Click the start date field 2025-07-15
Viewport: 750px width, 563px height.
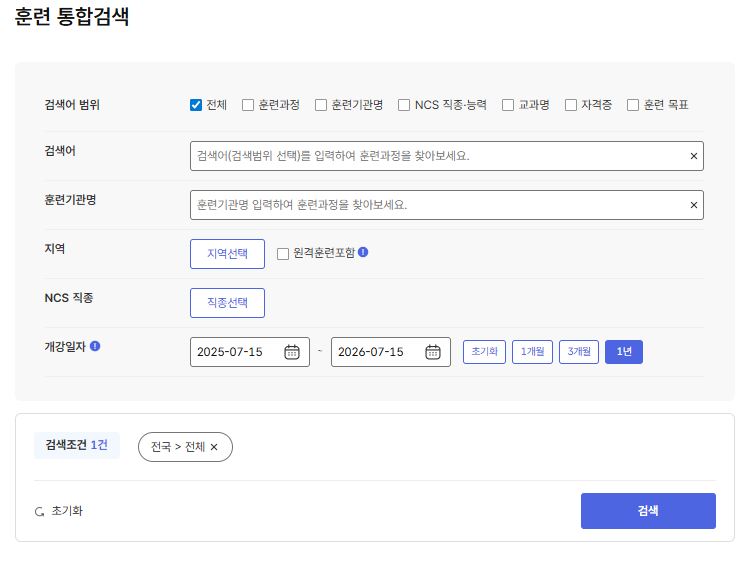[250, 352]
